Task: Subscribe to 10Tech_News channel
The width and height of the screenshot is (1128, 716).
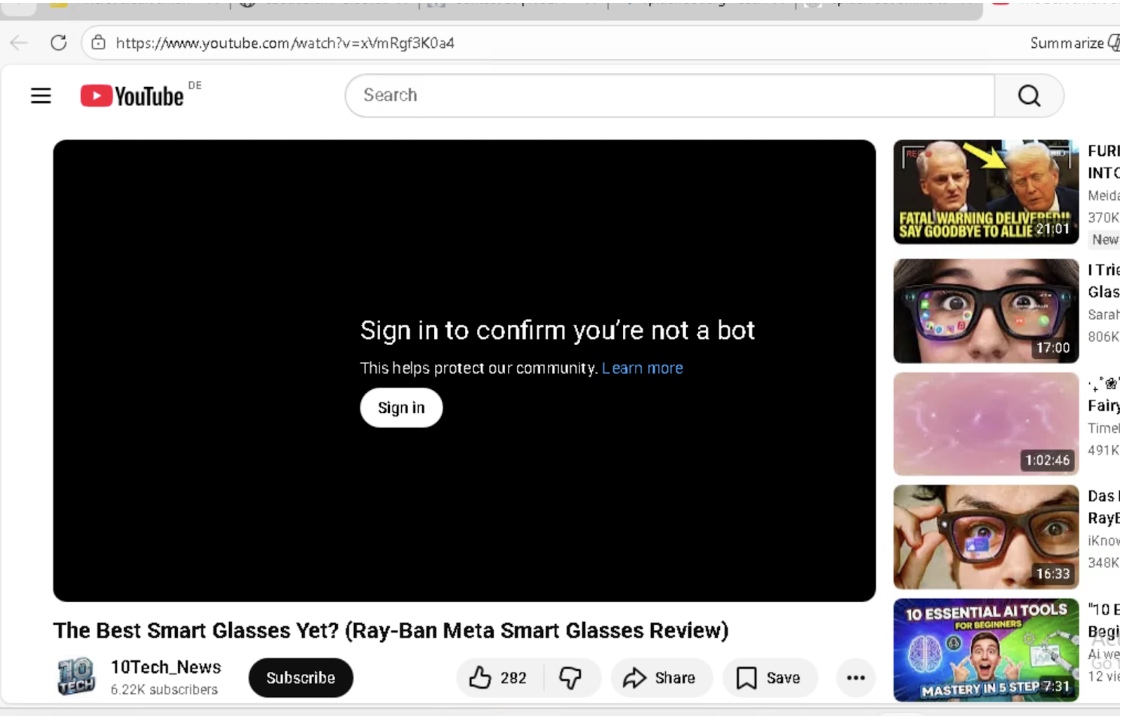Action: (300, 678)
